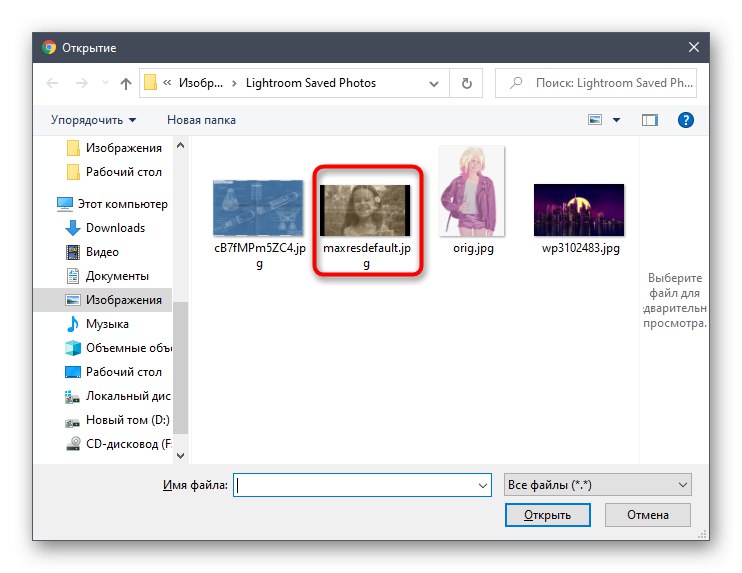Open the Локальный диск drive
Viewport: 742px width, 573px height.
118,396
